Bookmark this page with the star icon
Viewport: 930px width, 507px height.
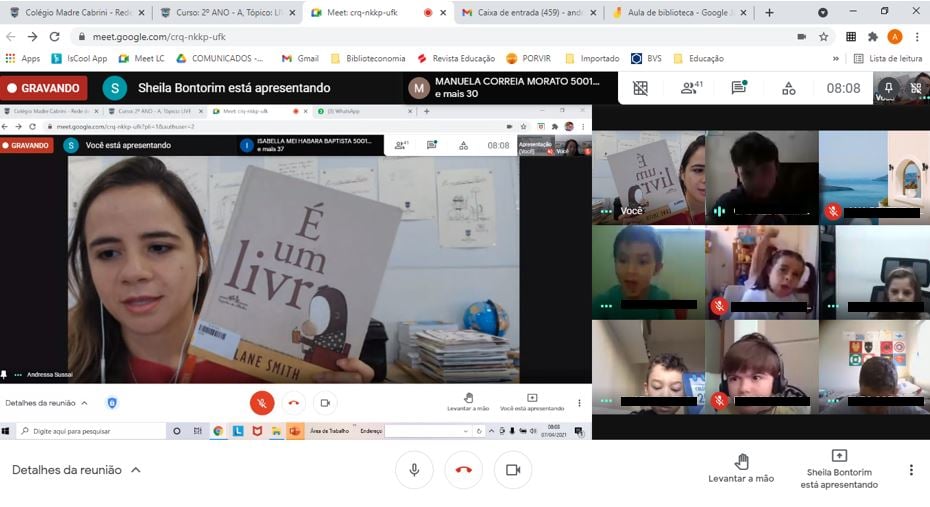823,37
